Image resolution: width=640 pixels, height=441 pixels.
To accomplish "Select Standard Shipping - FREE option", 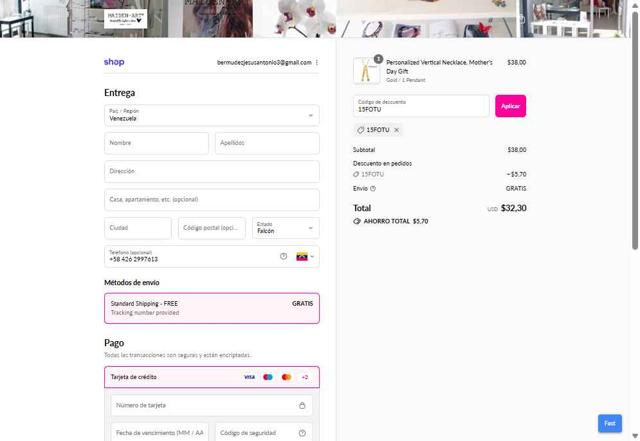I will (x=212, y=308).
